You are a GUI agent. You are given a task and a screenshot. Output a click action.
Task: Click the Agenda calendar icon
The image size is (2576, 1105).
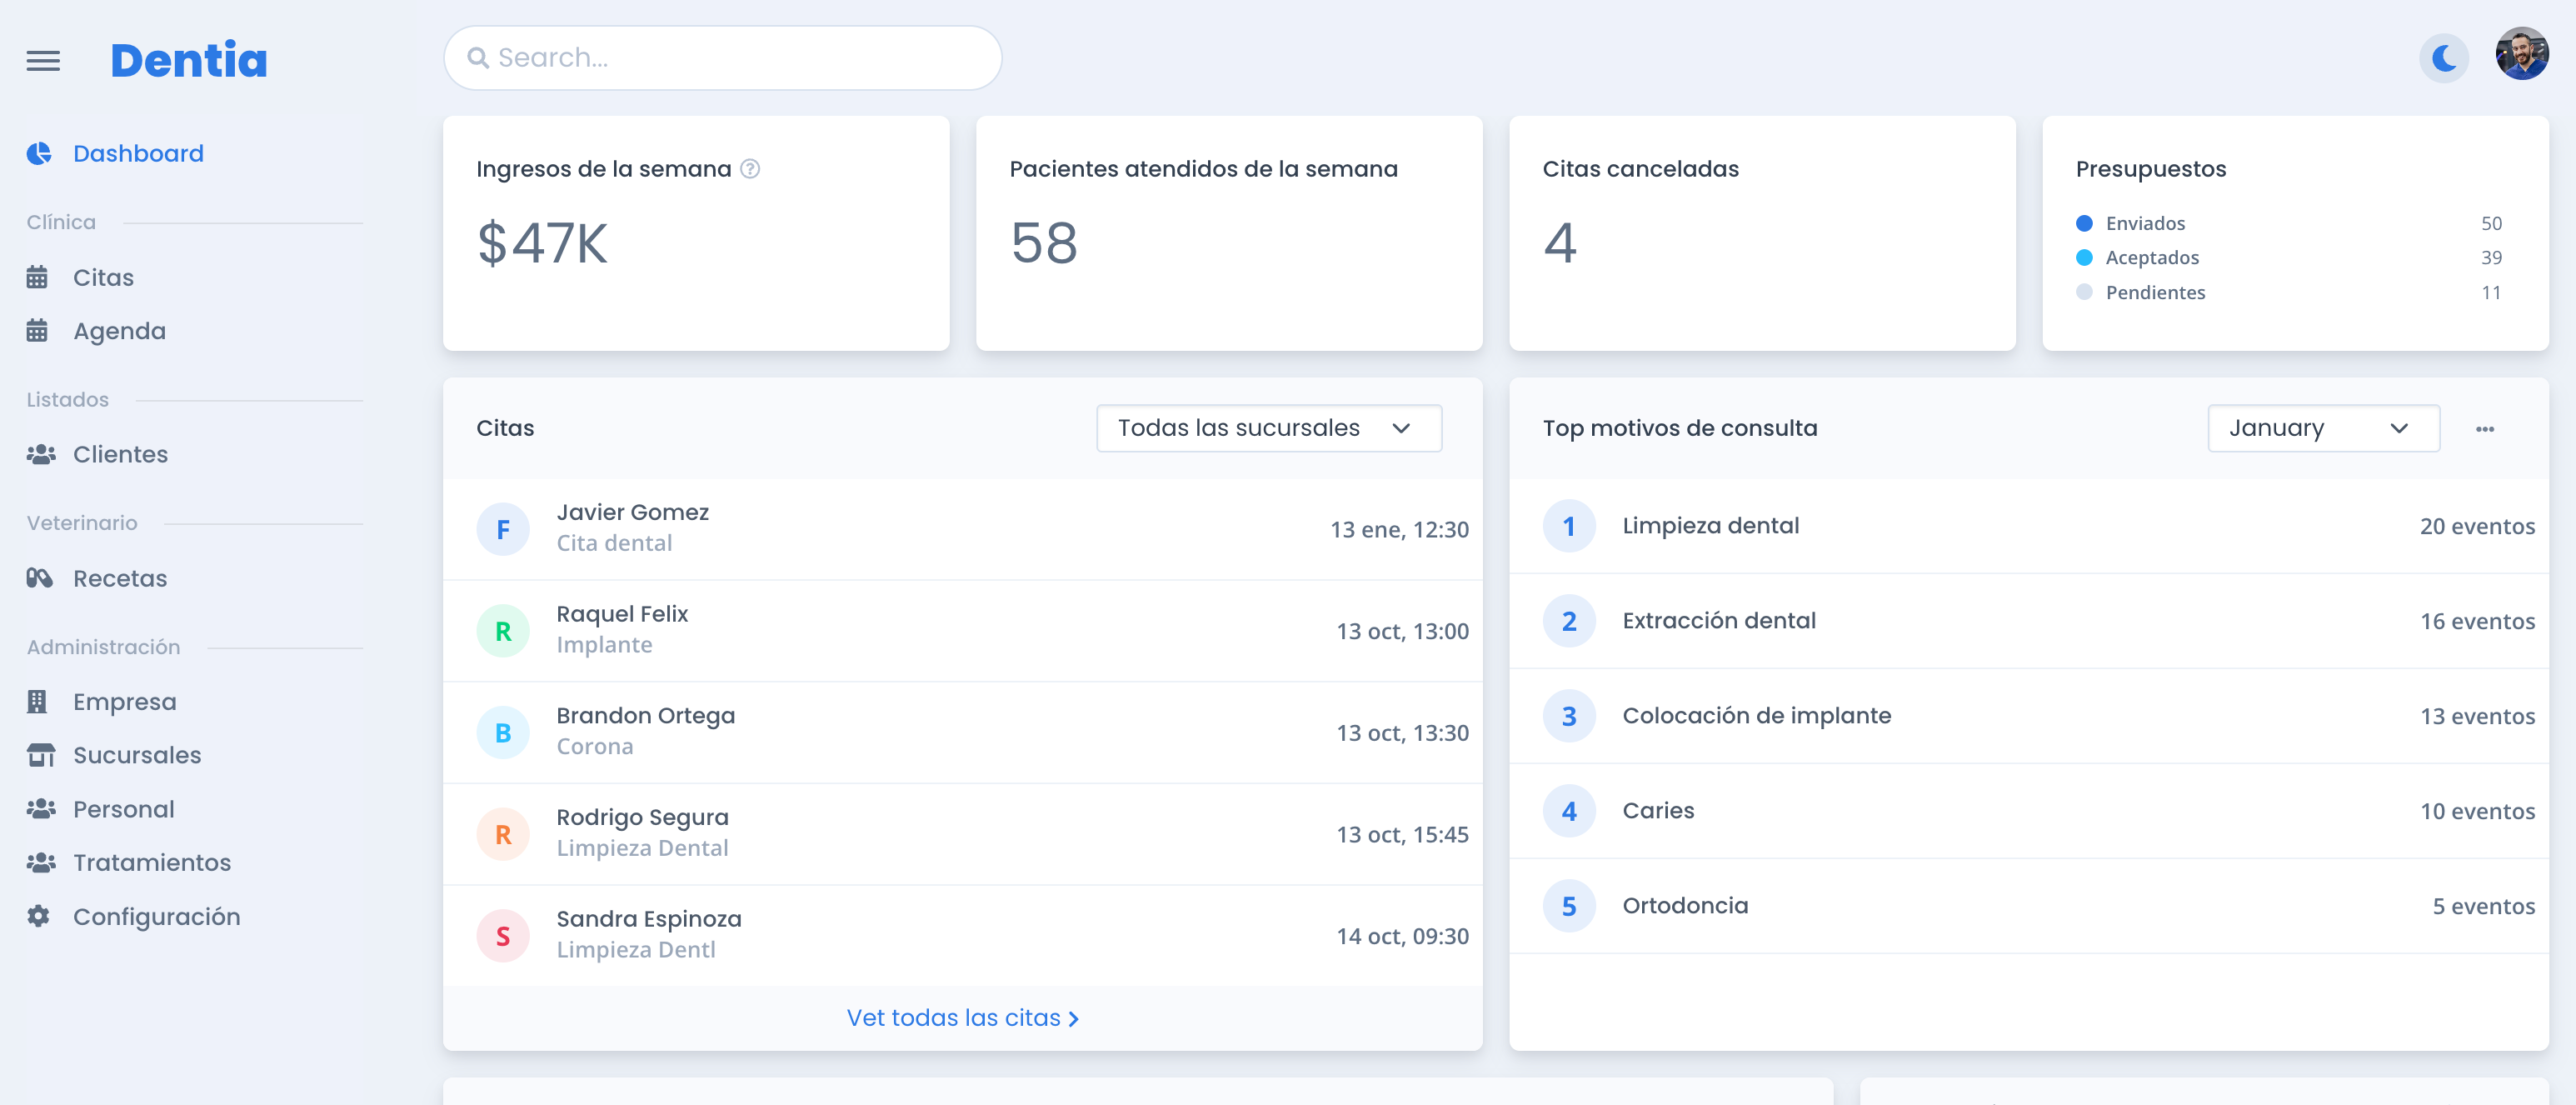(37, 331)
